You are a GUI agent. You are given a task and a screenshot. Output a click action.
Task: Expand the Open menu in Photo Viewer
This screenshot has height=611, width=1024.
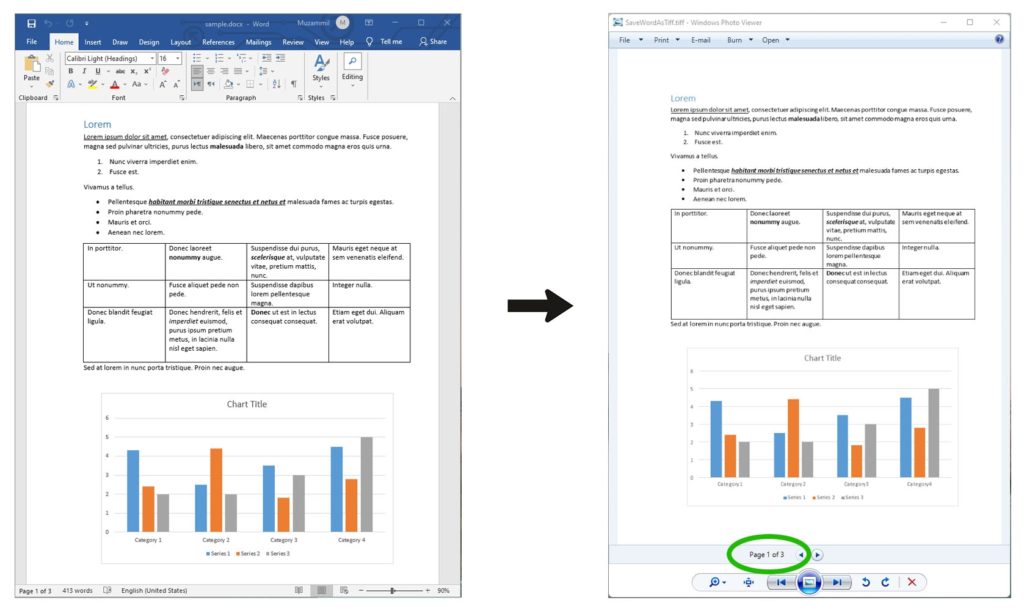[x=788, y=40]
